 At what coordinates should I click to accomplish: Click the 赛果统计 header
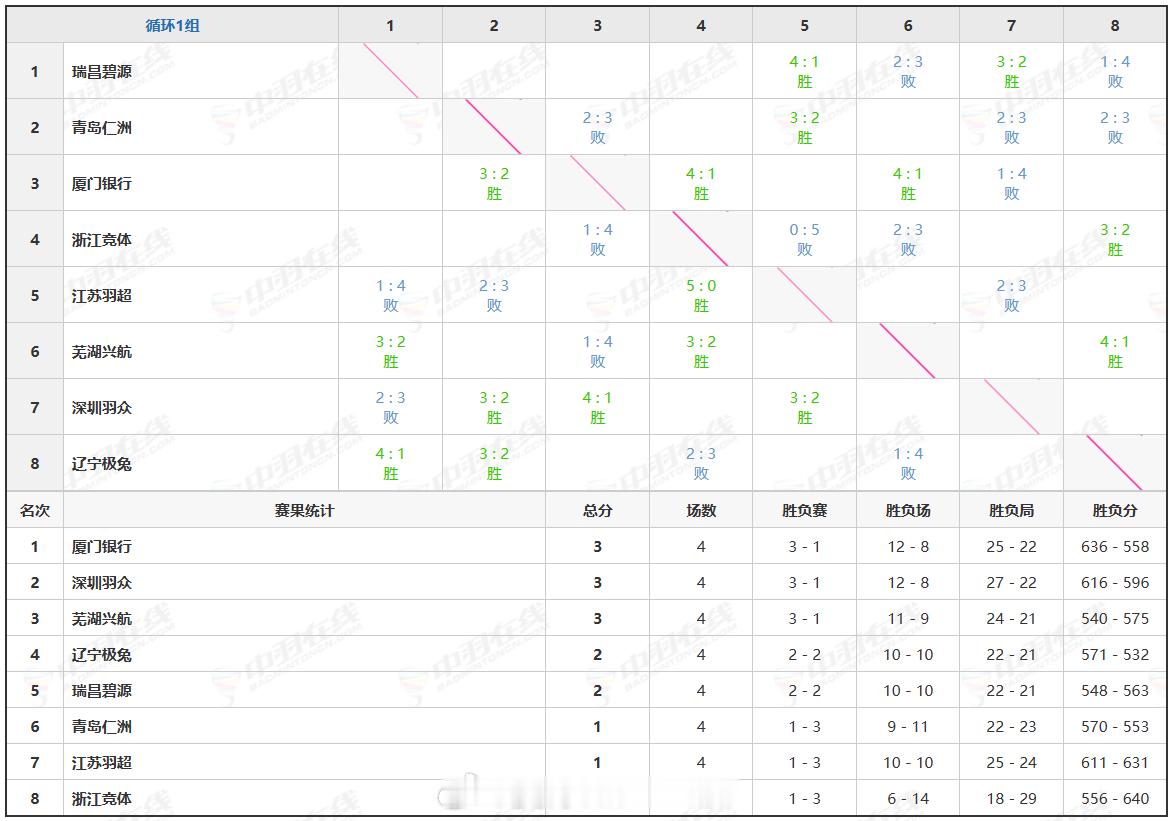click(304, 511)
